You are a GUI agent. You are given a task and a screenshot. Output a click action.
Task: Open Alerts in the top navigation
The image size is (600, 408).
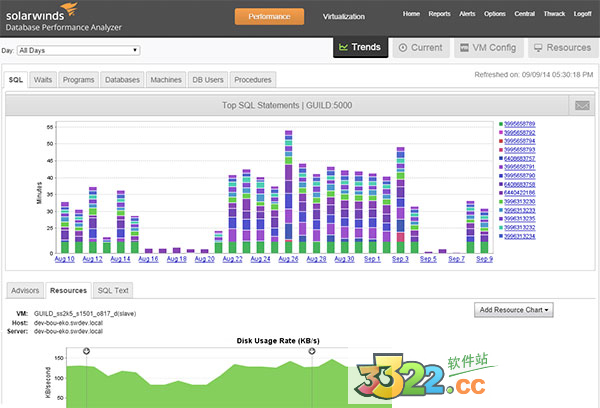click(467, 14)
